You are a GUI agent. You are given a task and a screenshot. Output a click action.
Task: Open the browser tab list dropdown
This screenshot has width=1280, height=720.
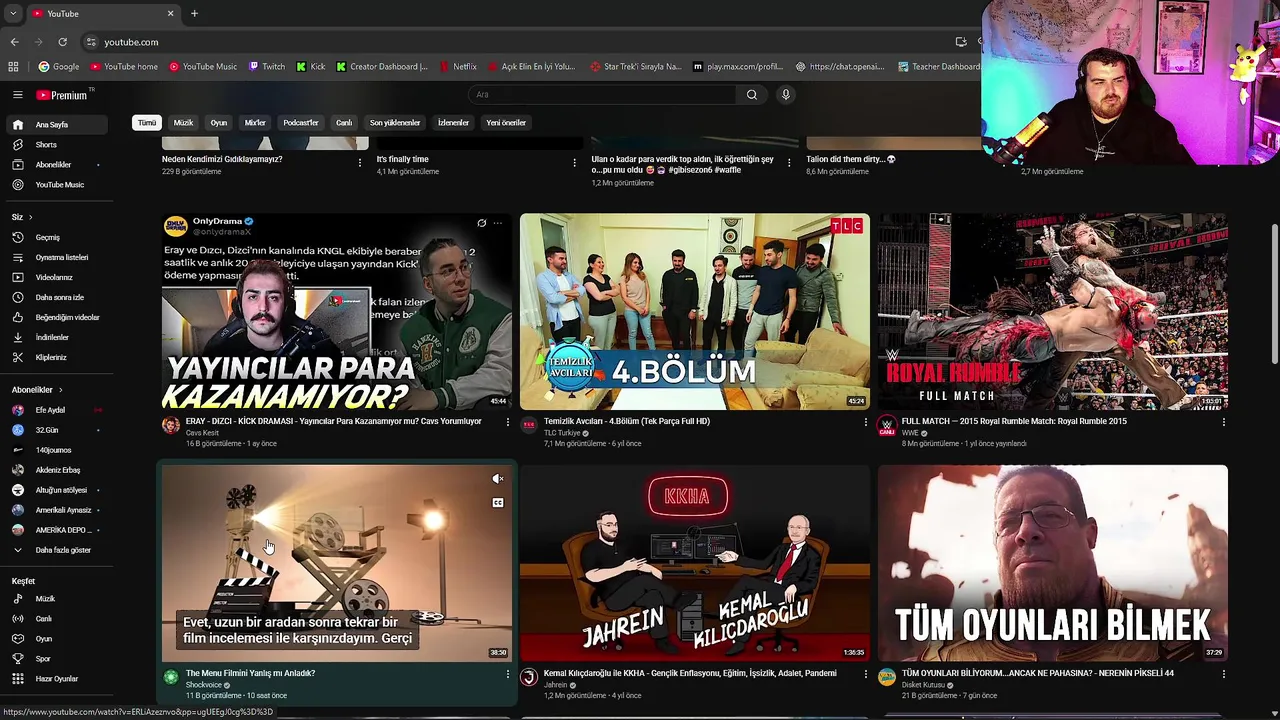click(x=12, y=13)
